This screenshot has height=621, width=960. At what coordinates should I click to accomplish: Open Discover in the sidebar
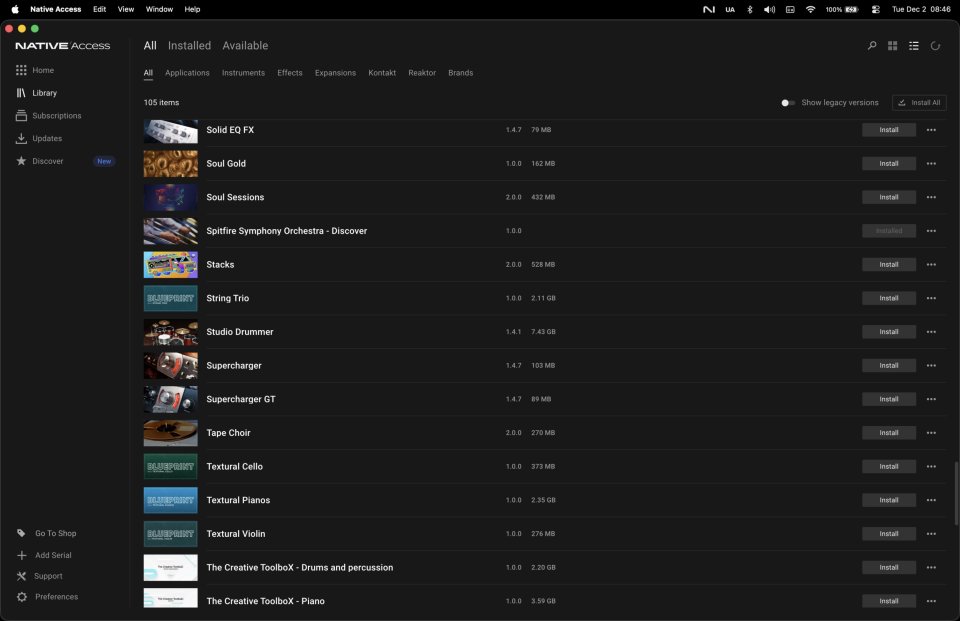[x=47, y=160]
